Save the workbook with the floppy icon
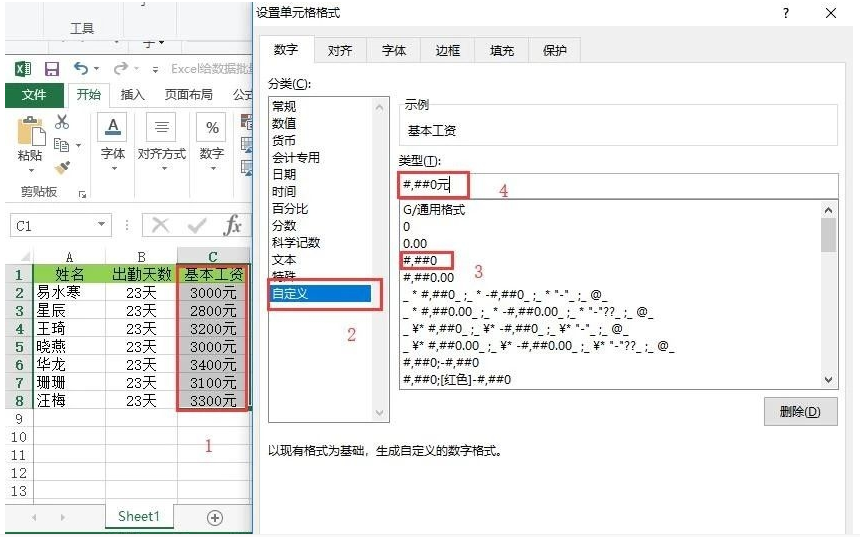The height and width of the screenshot is (537, 860). click(x=52, y=69)
